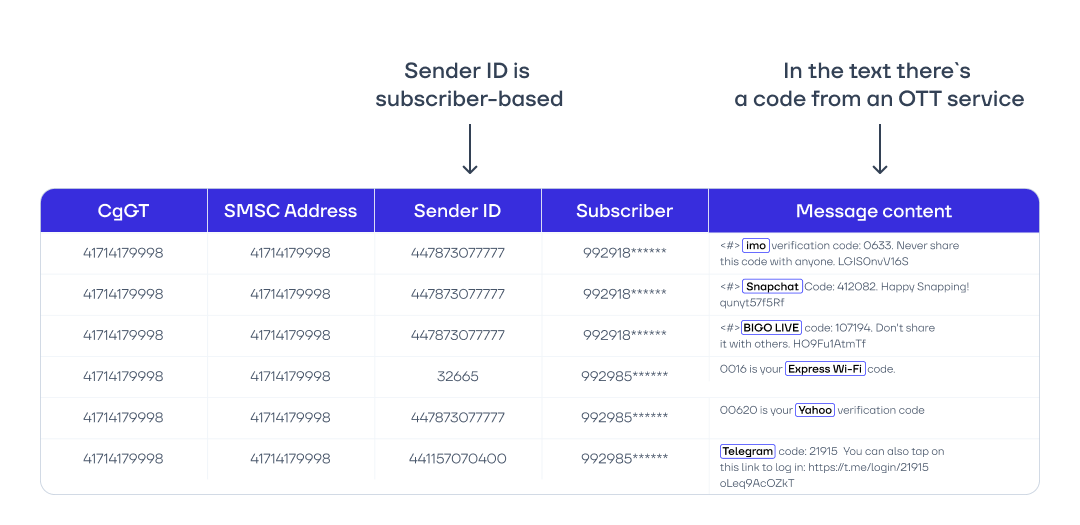1080x525 pixels.
Task: Click the imo tag in the first message
Action: click(755, 245)
